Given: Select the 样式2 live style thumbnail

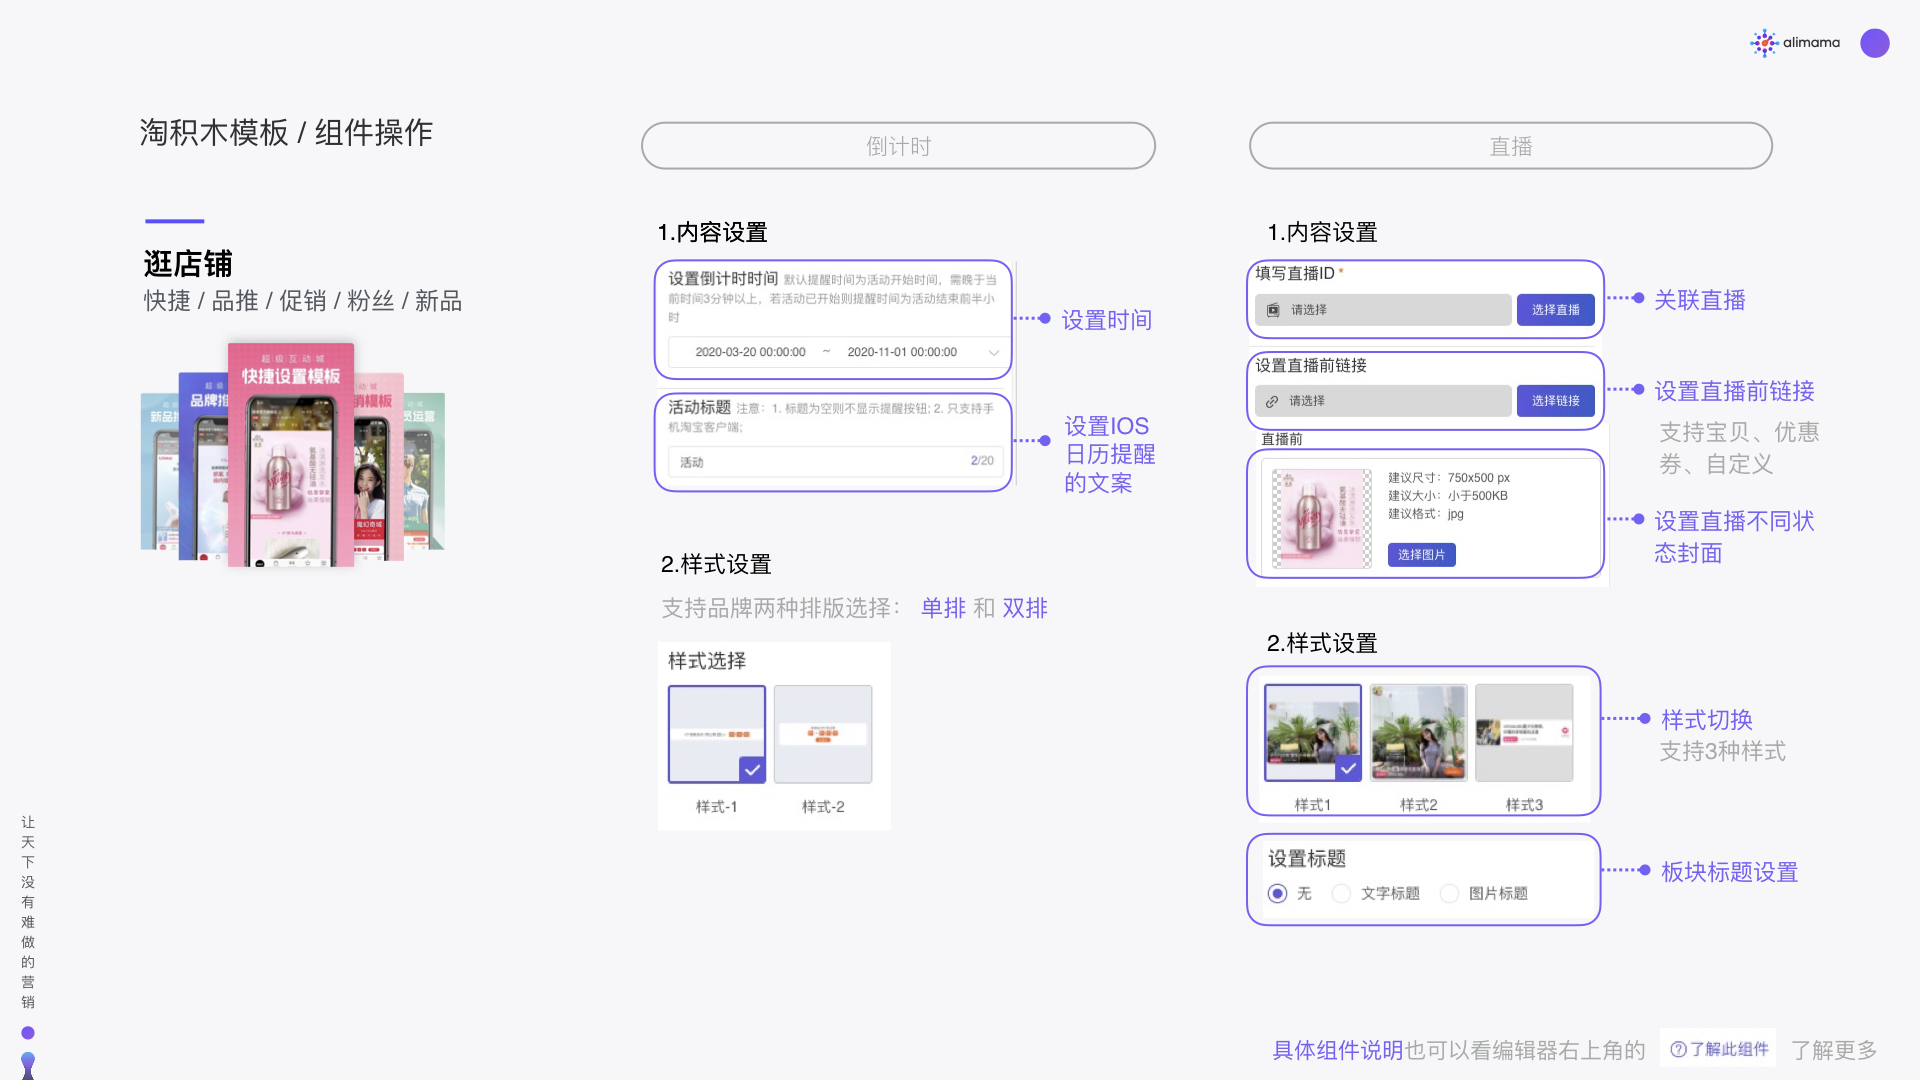Looking at the screenshot, I should (x=1418, y=733).
